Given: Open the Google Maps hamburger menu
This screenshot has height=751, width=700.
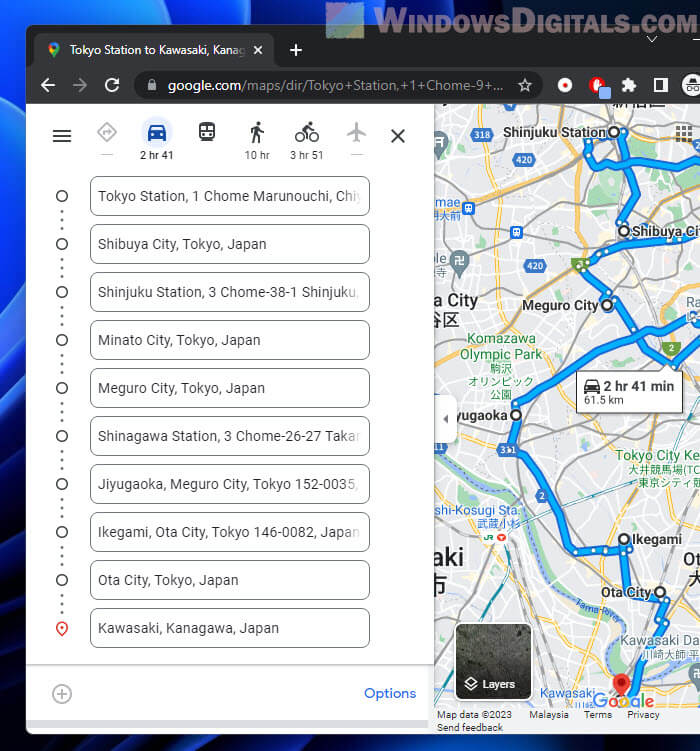Looking at the screenshot, I should (x=62, y=136).
